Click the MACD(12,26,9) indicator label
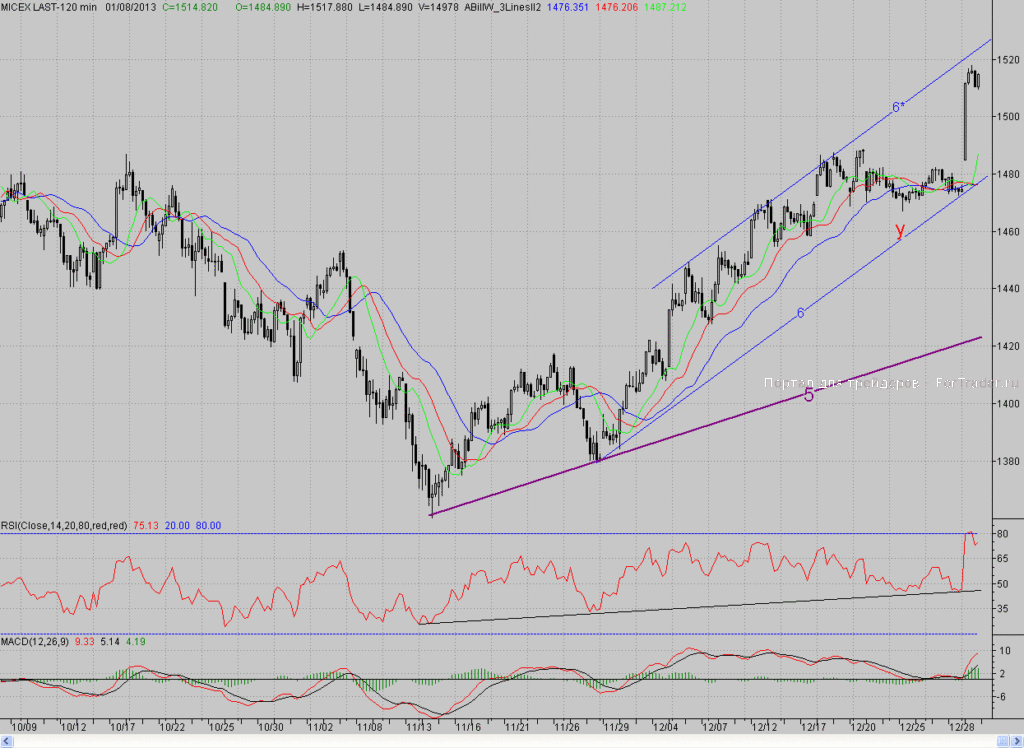The width and height of the screenshot is (1024, 748). pos(35,642)
